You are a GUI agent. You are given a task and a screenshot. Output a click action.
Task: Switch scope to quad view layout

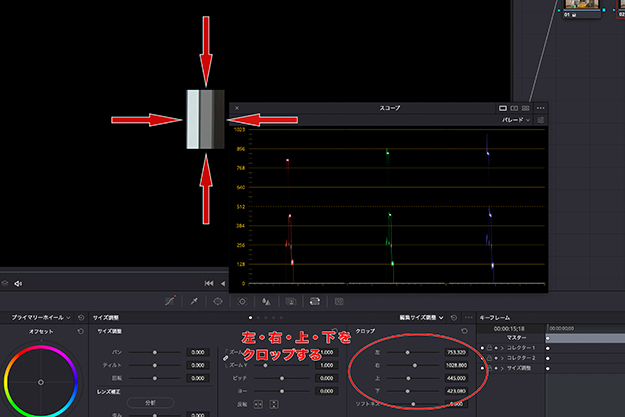click(525, 107)
